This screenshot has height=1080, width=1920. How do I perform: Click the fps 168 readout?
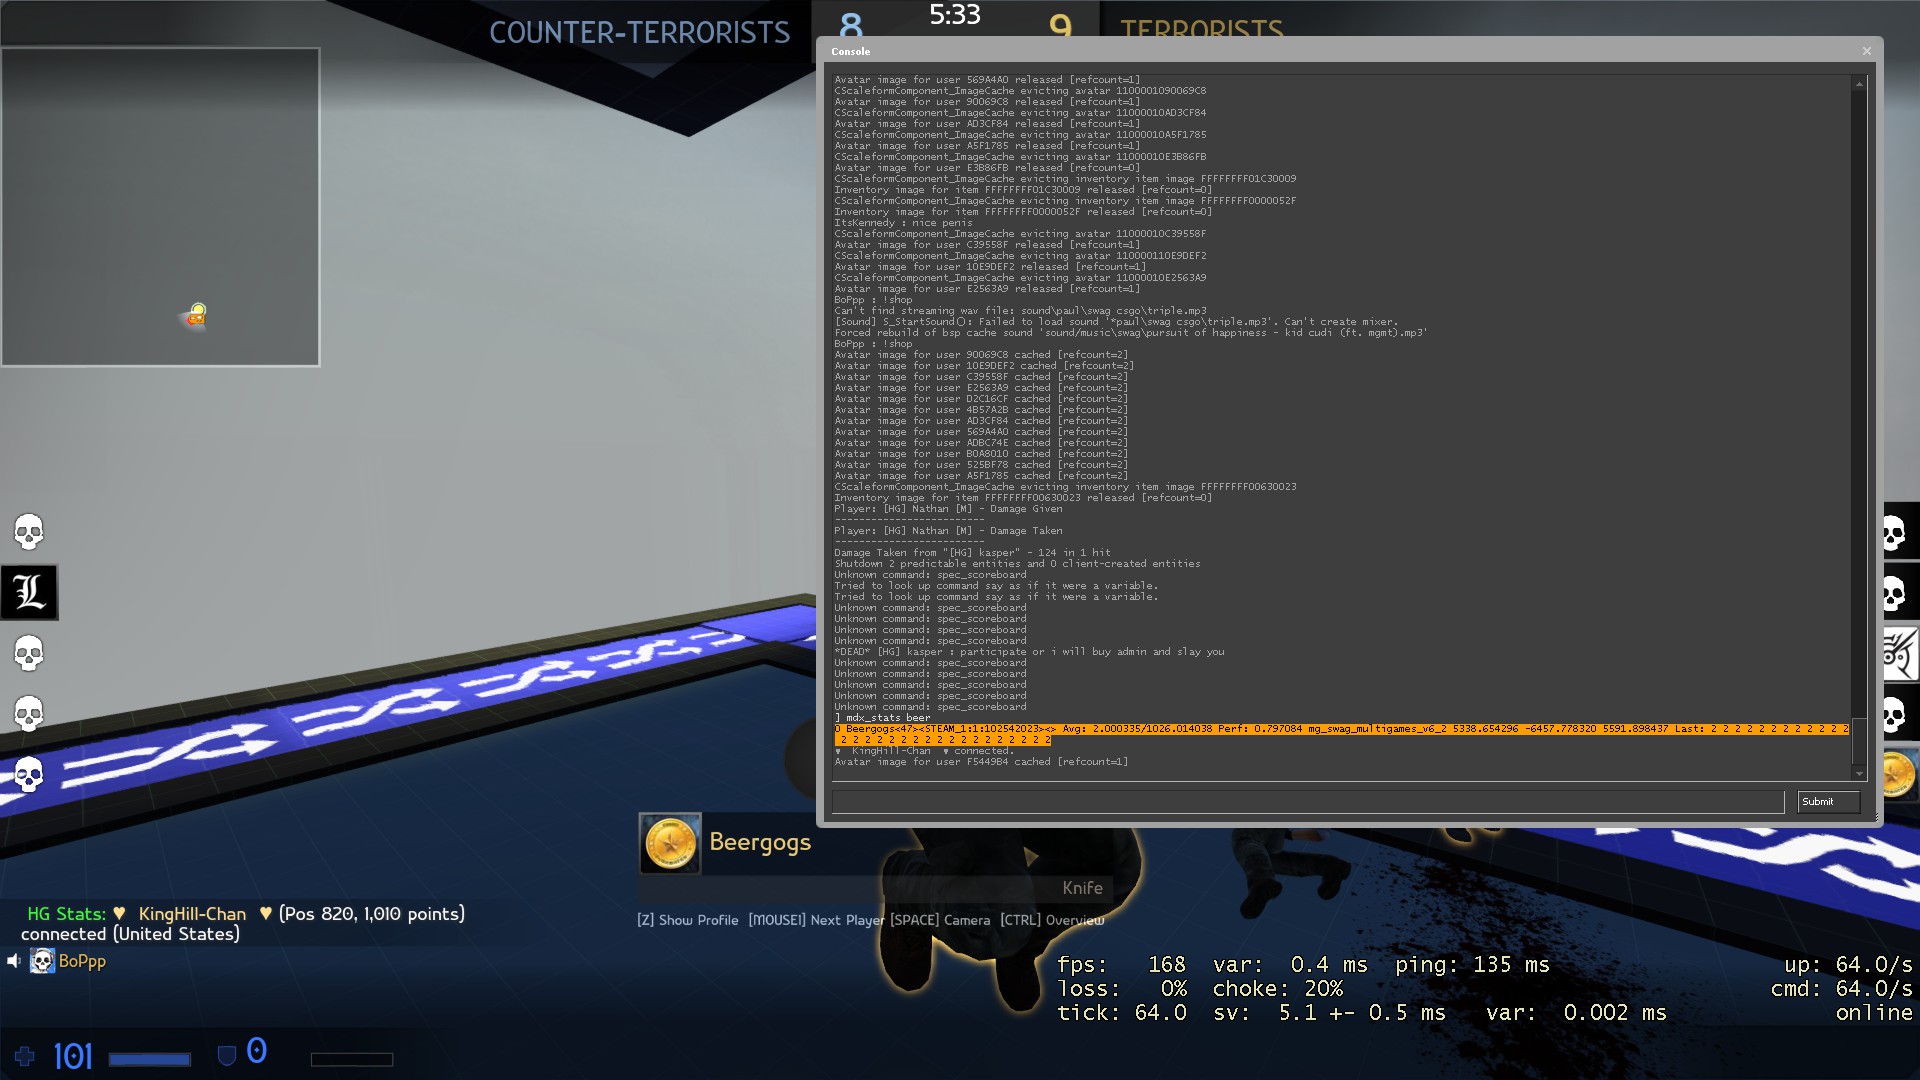click(1122, 965)
